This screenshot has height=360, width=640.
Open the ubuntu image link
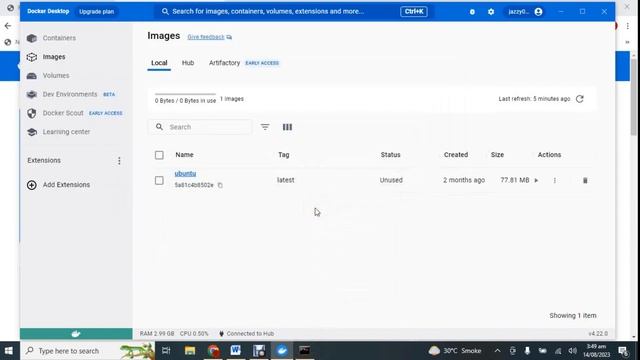click(185, 173)
